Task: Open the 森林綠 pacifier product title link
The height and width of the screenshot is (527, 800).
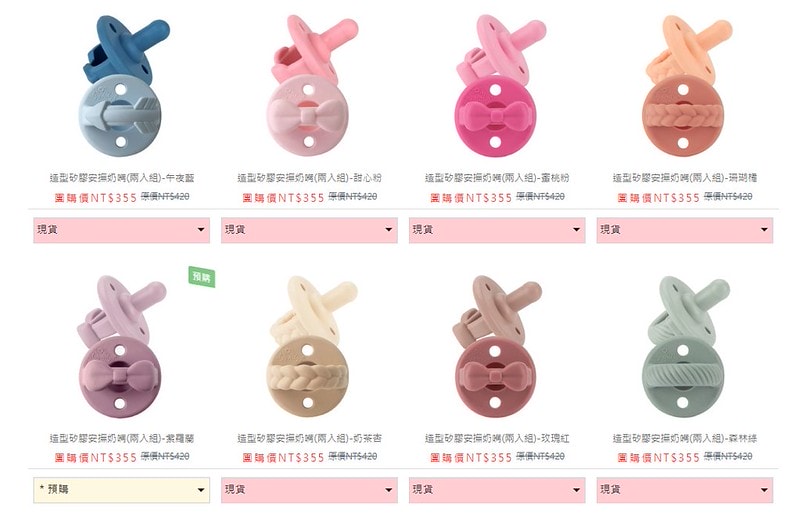Action: point(685,438)
